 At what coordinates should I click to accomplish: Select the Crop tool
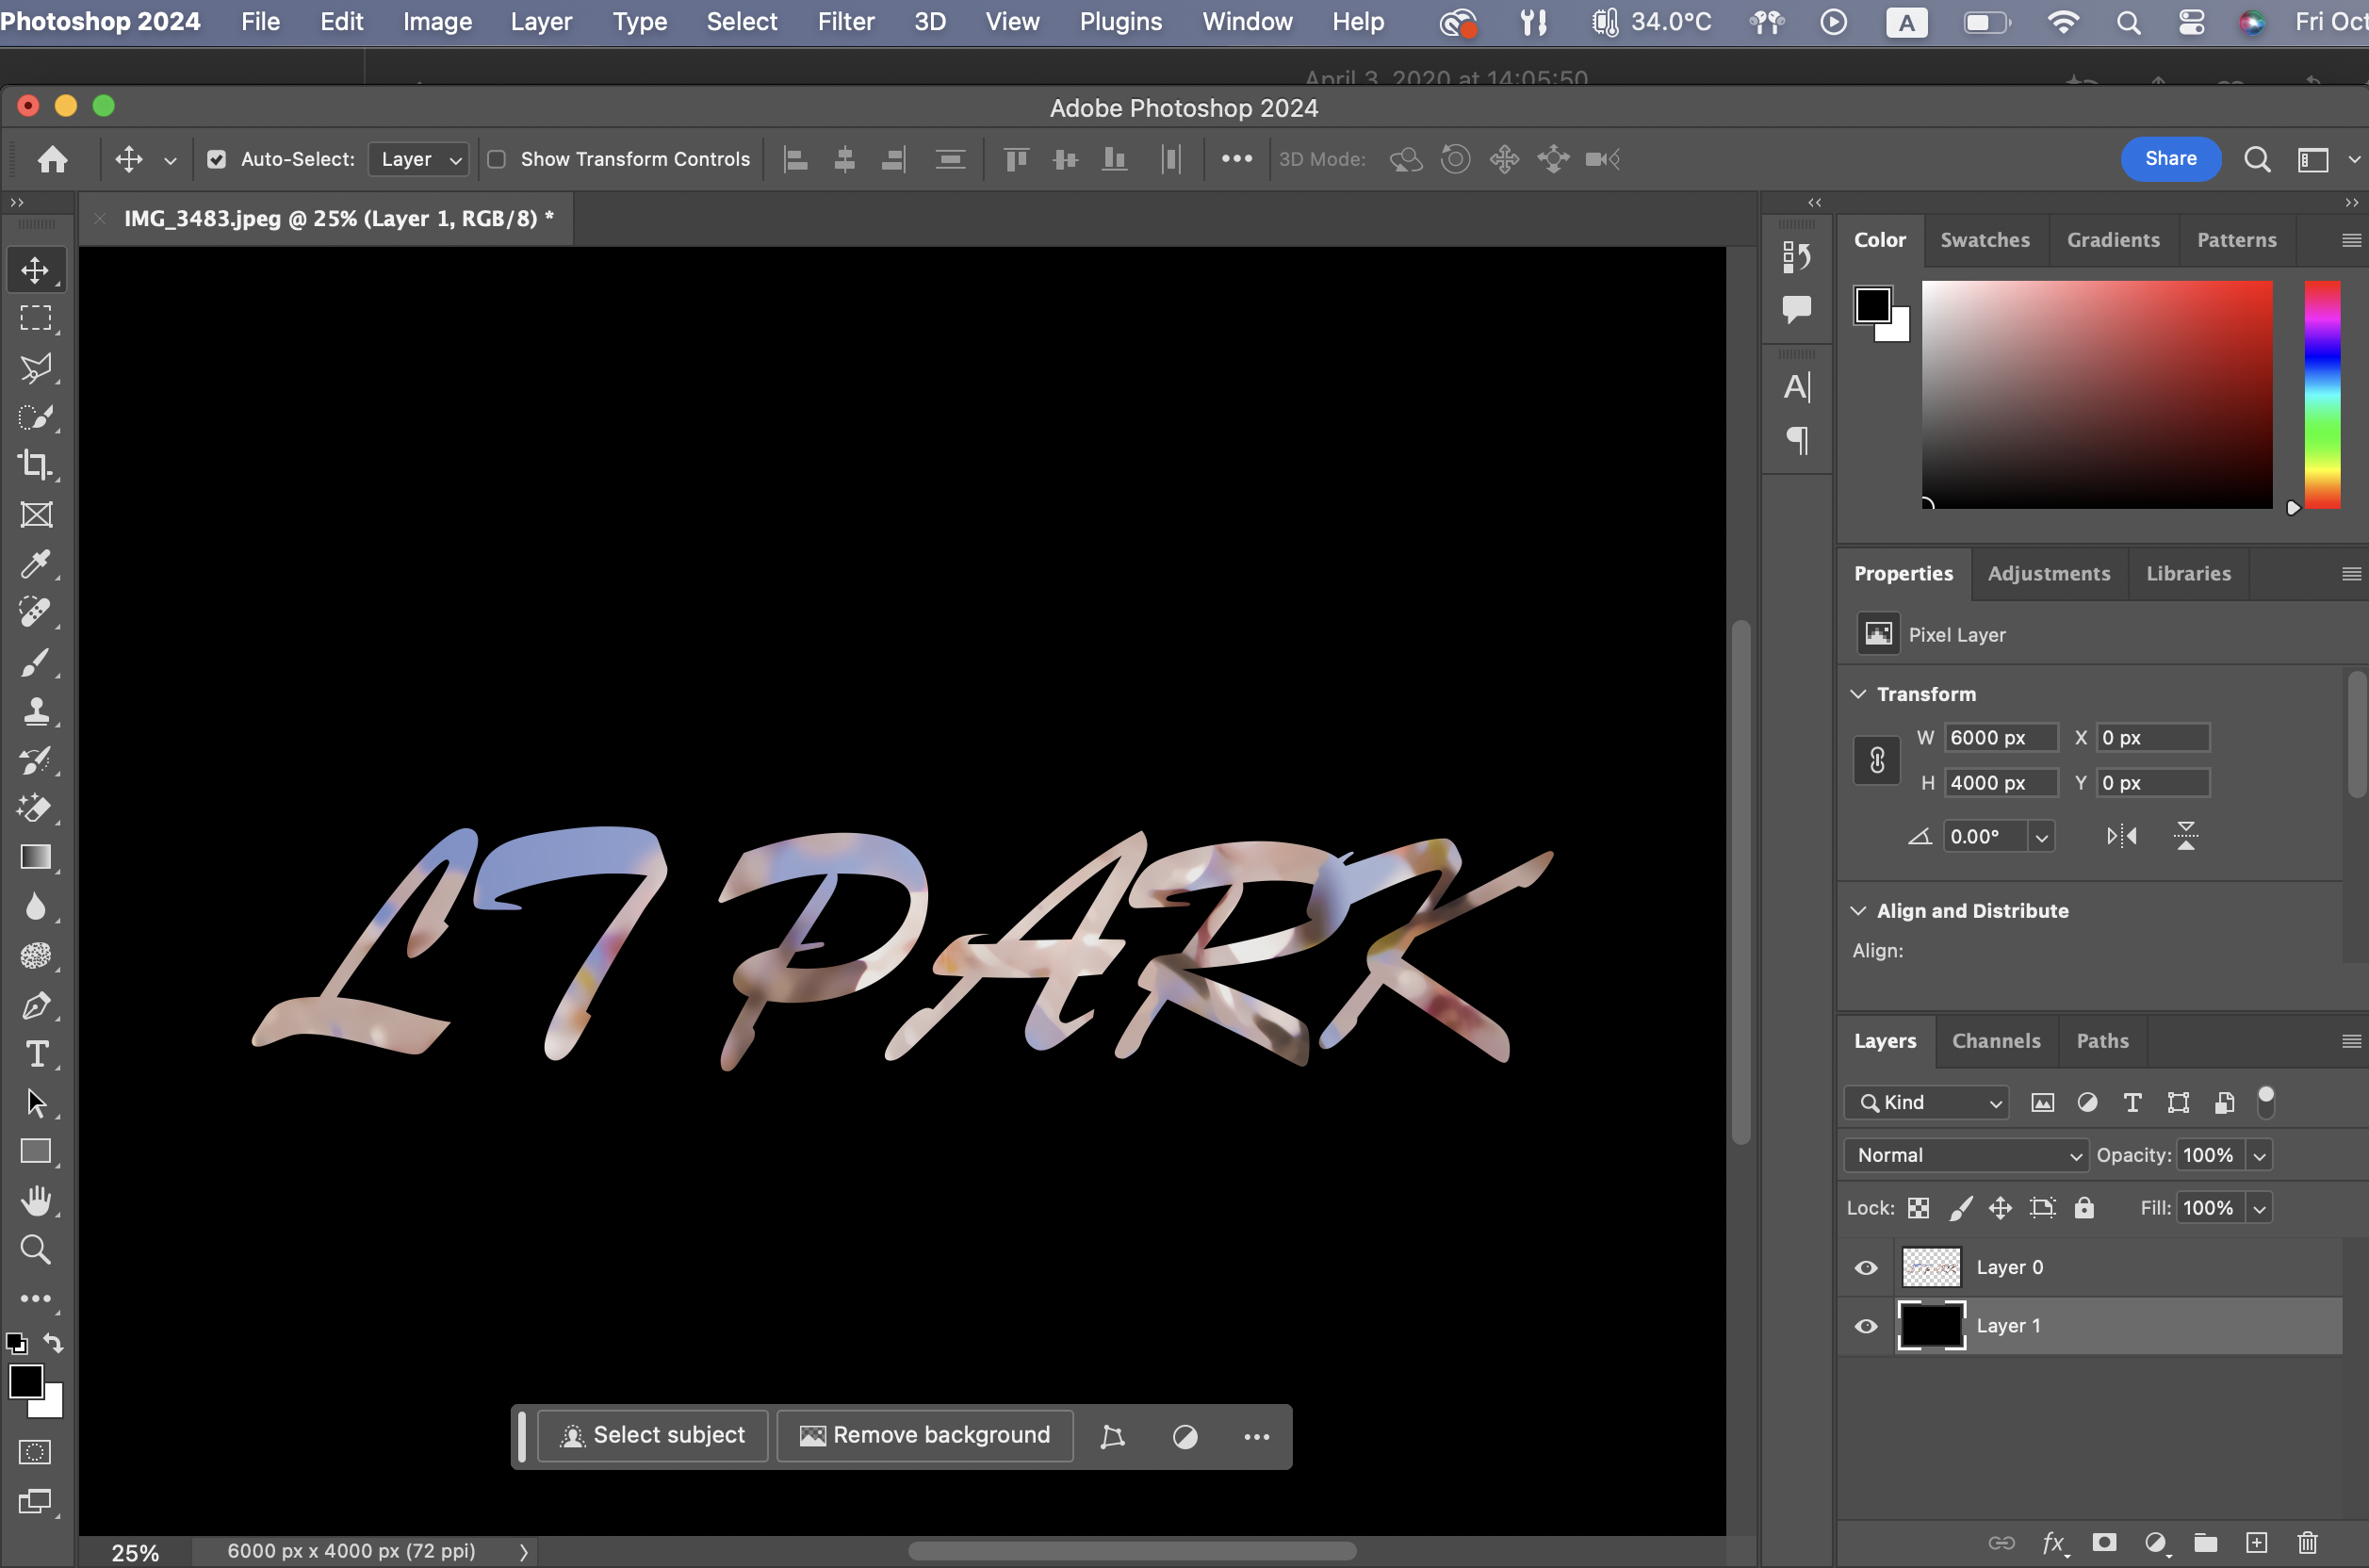[x=35, y=465]
